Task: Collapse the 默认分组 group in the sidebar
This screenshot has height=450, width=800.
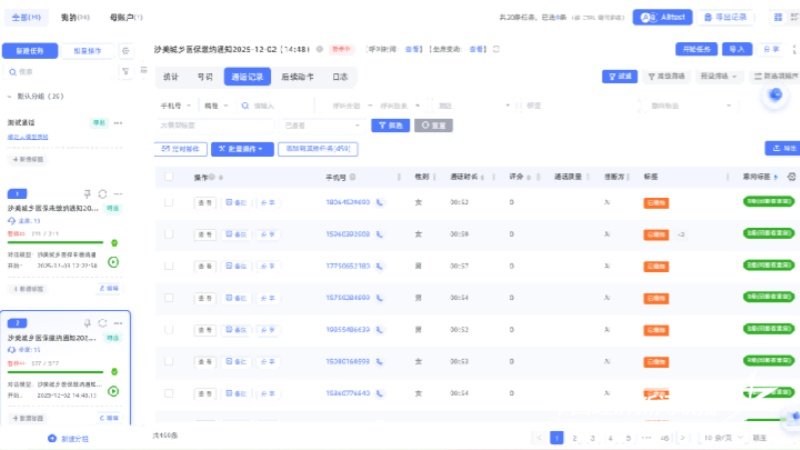Action: click(x=9, y=97)
